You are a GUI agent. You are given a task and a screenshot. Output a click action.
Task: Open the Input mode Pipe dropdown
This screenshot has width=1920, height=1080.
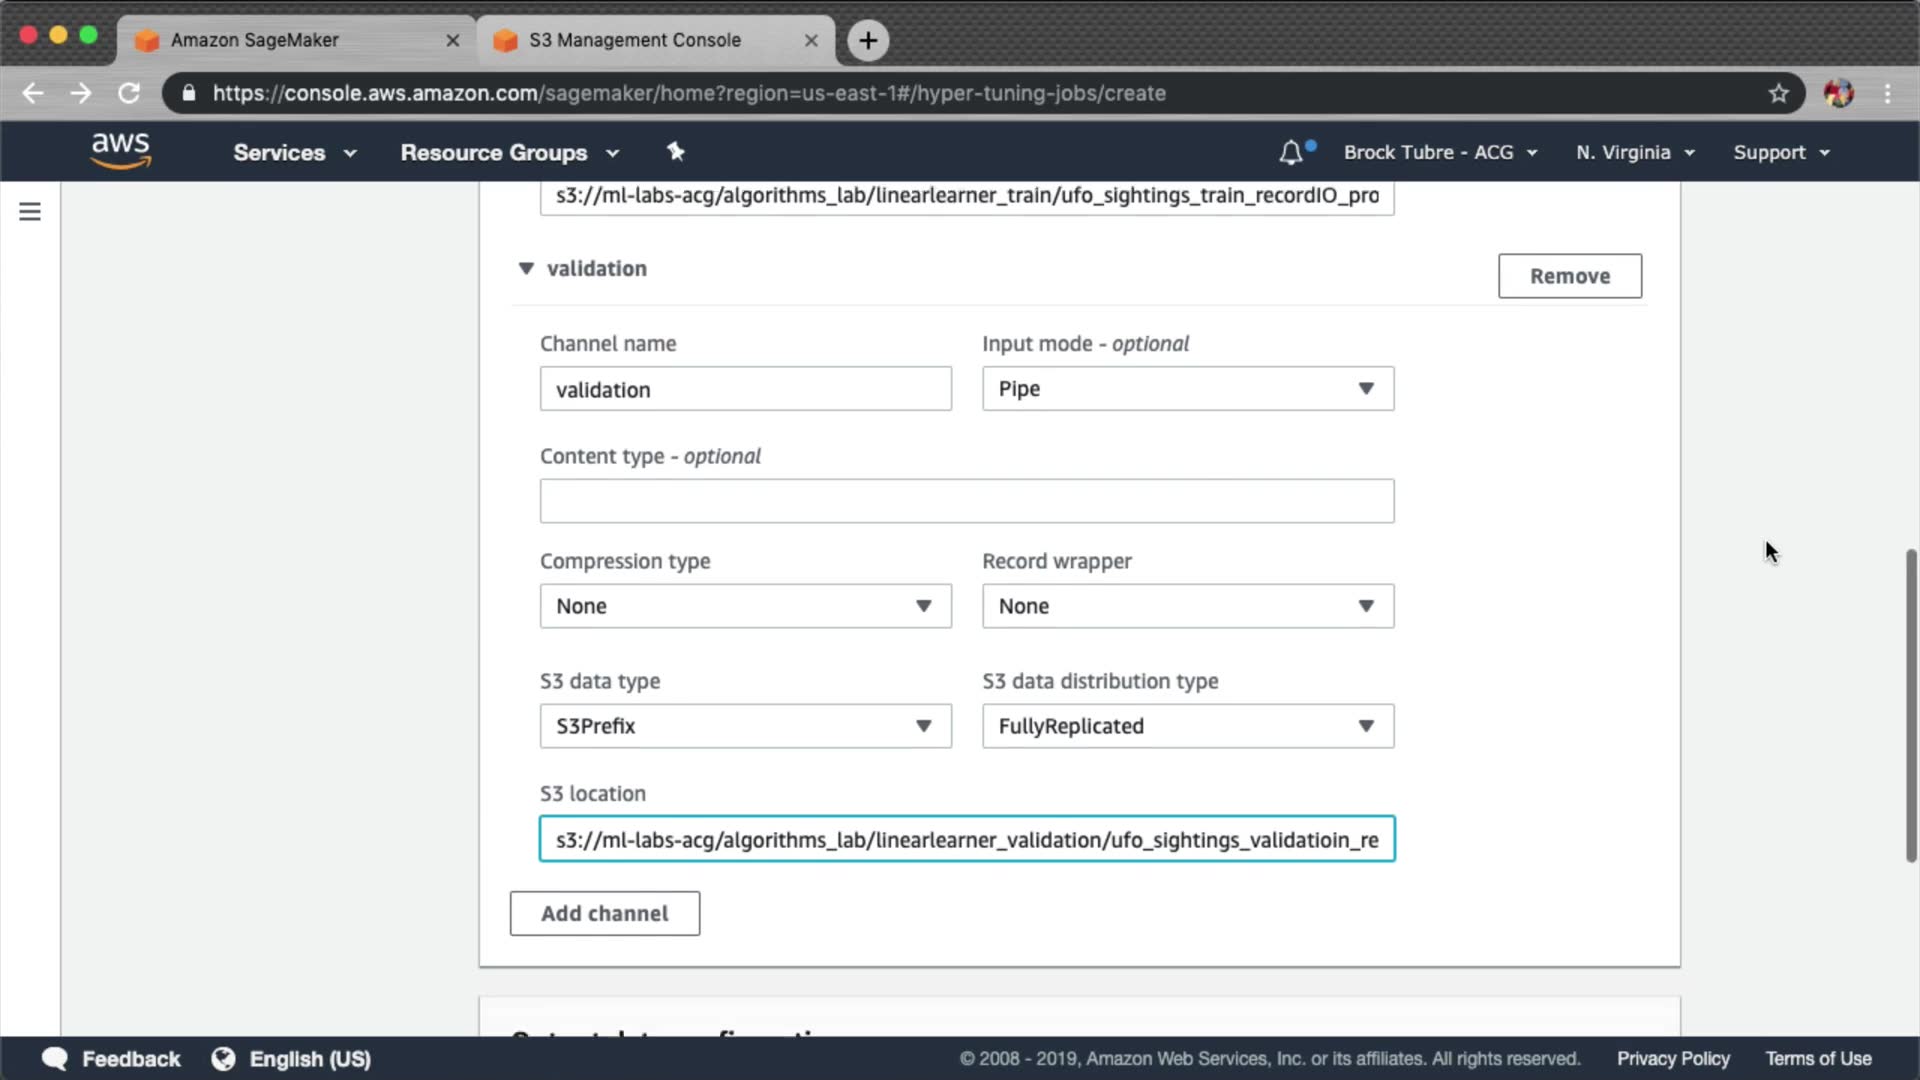pyautogui.click(x=1187, y=389)
